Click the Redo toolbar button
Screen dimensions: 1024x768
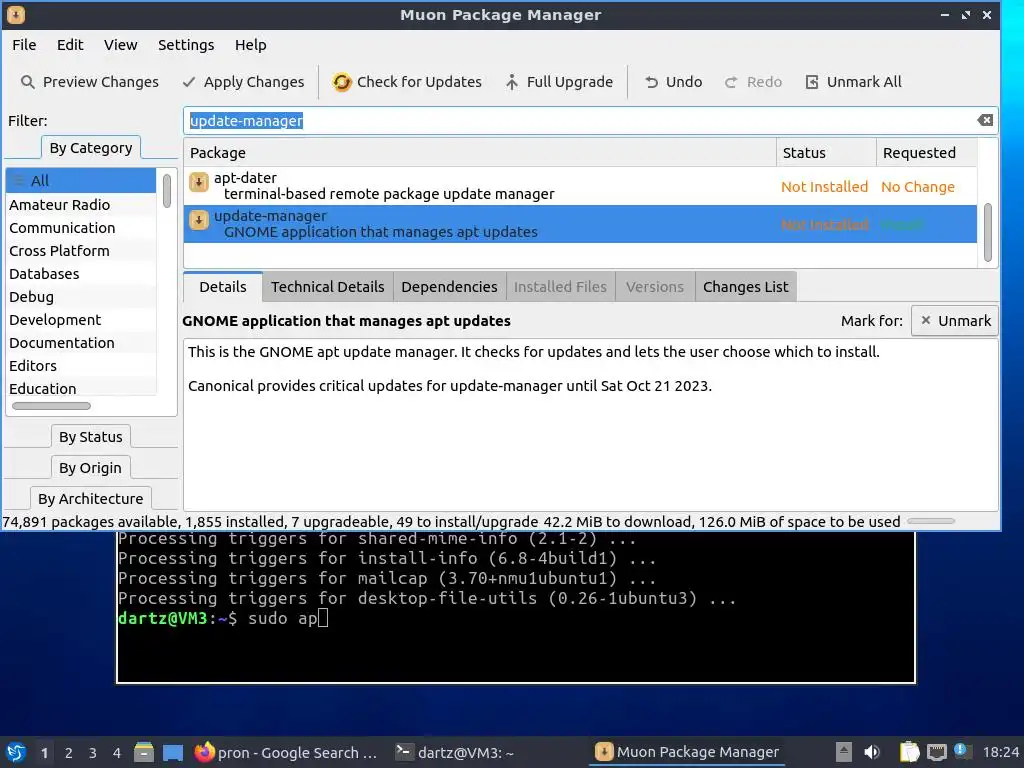pyautogui.click(x=753, y=82)
